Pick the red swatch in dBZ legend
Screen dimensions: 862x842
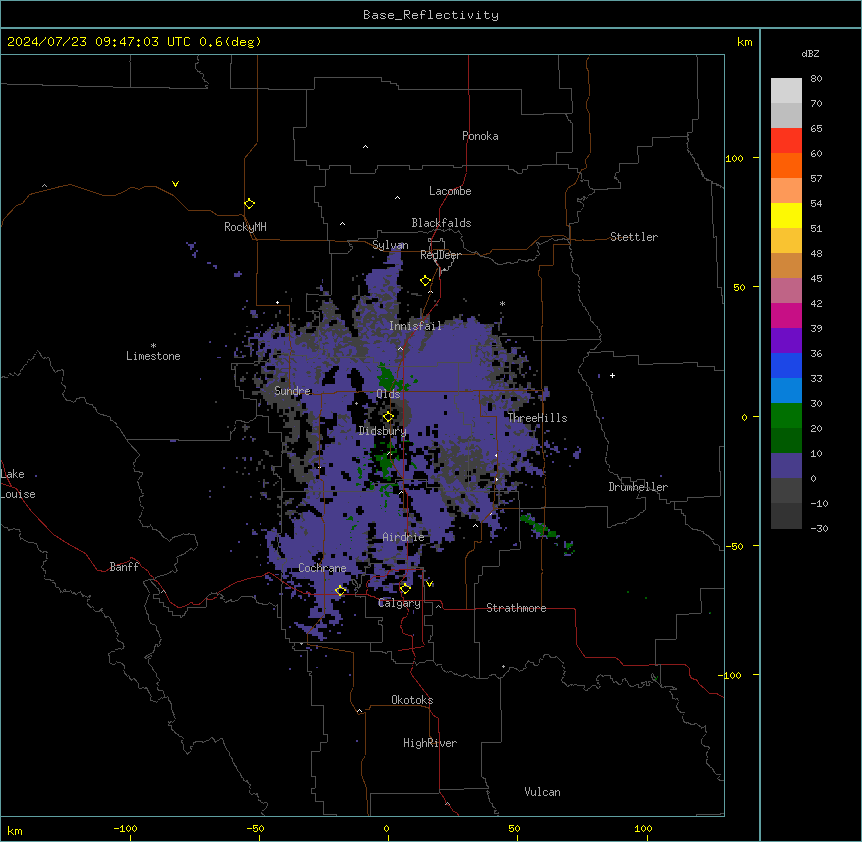[786, 141]
